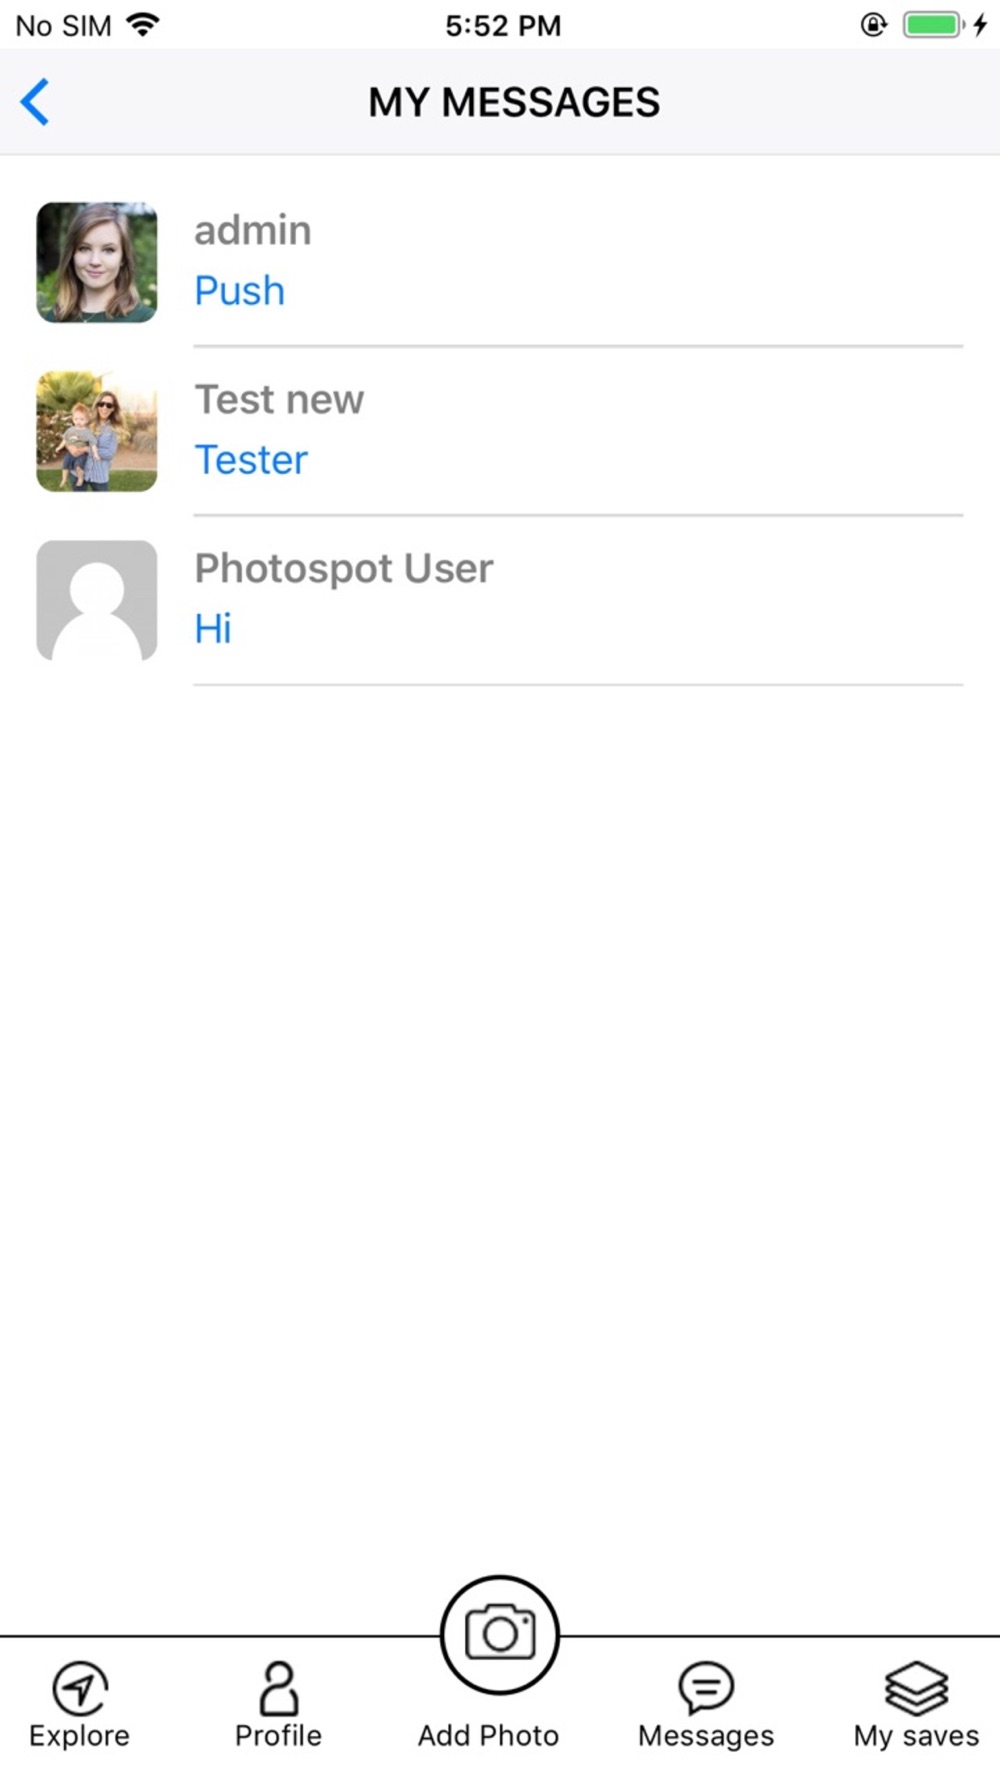Viewport: 1000px width, 1778px height.
Task: Open admin's profile picture
Action: 97,262
